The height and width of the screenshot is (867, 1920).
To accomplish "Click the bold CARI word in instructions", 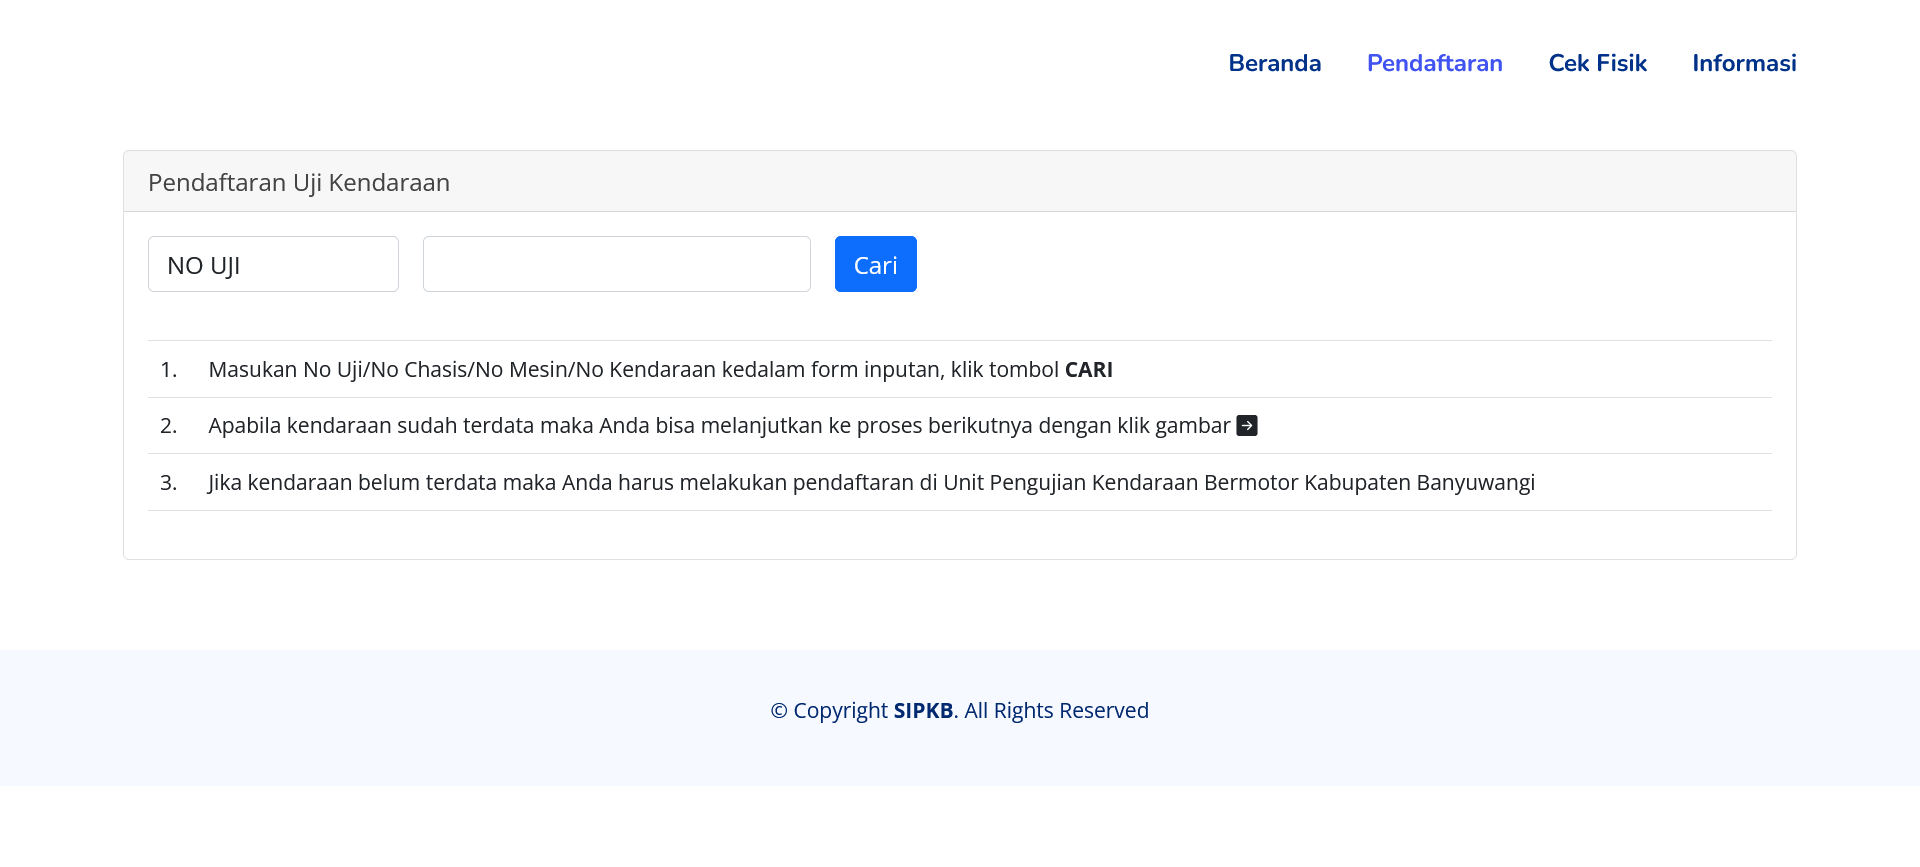I will pyautogui.click(x=1088, y=370).
